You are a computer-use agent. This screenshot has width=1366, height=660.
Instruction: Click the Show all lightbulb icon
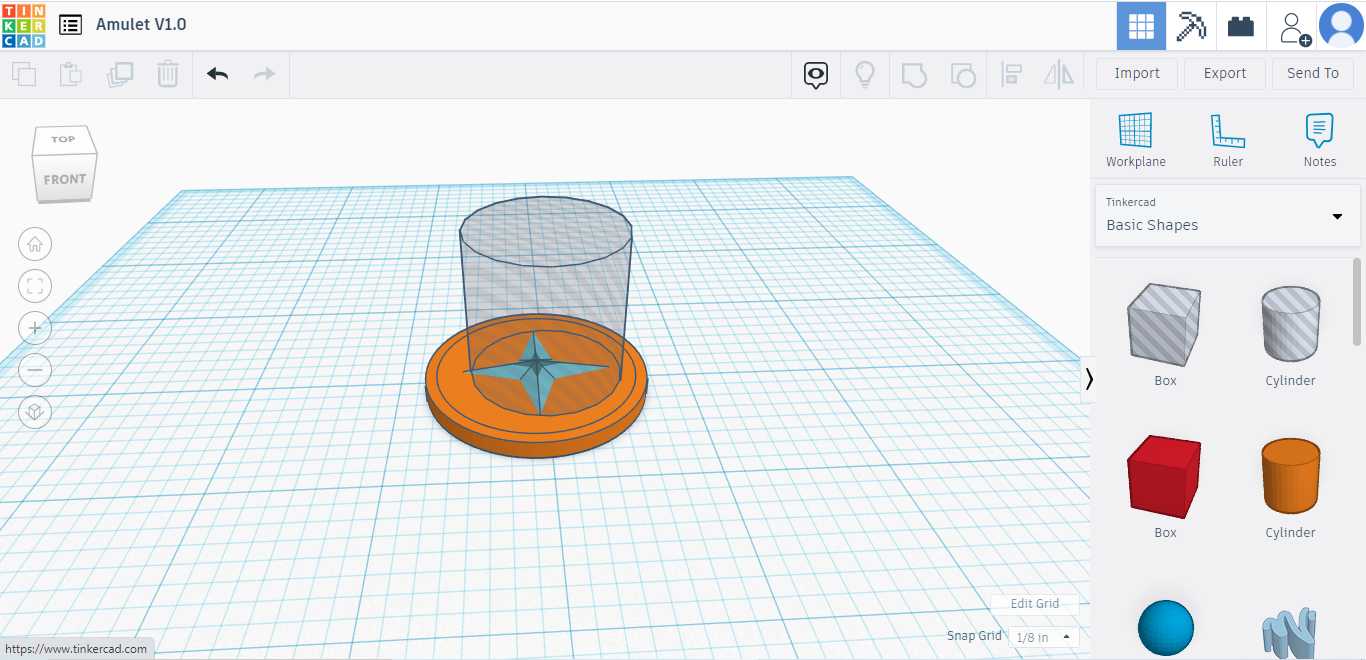[x=865, y=74]
